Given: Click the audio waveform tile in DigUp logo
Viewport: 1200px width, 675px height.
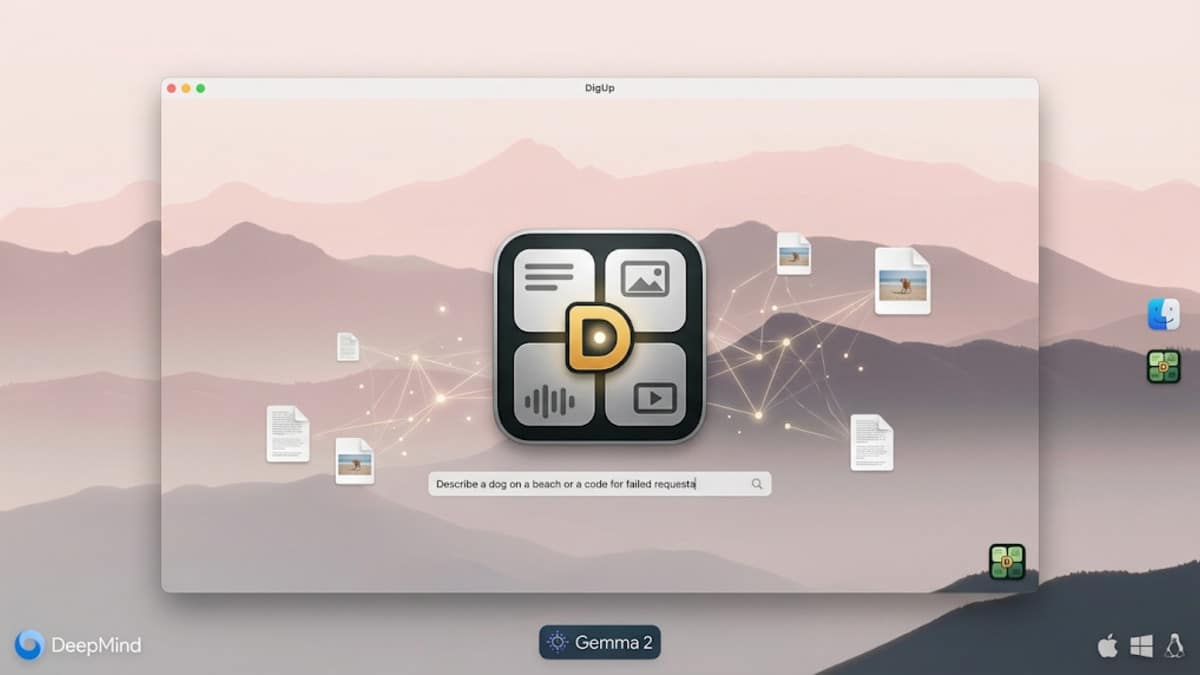Looking at the screenshot, I should (553, 386).
